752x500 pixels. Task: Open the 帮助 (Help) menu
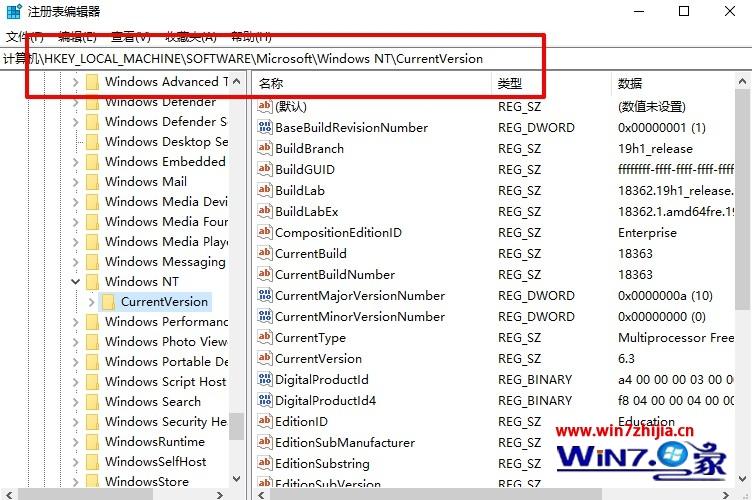pos(251,36)
